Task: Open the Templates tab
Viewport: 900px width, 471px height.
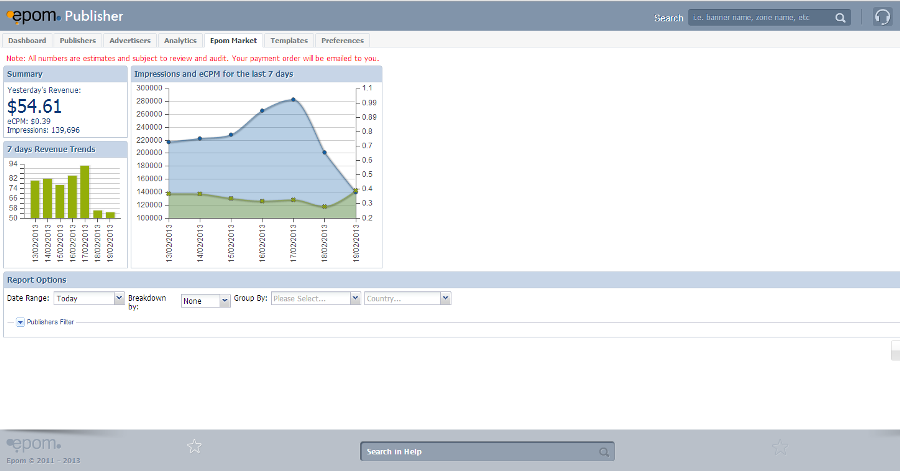Action: [289, 41]
